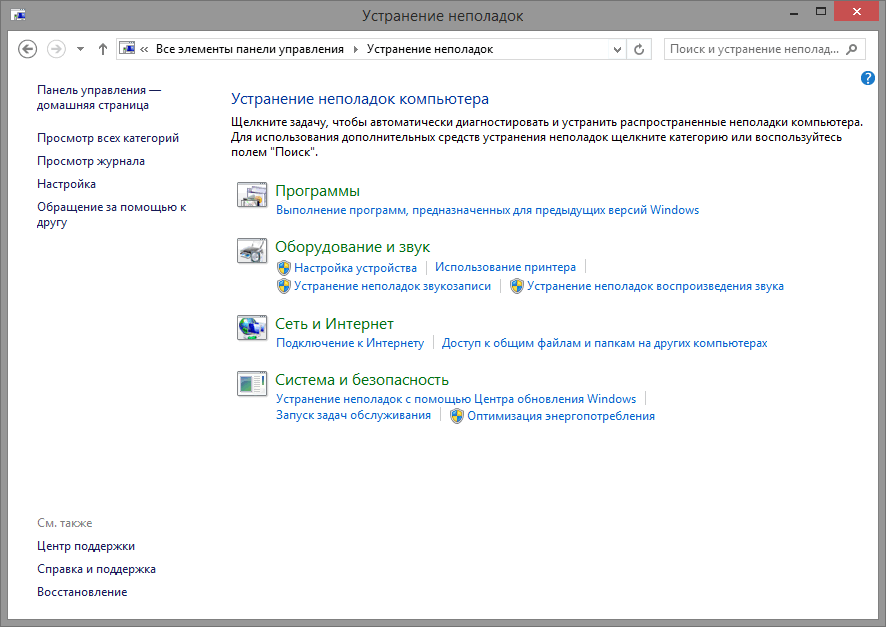The image size is (886, 627).
Task: Refresh the page using the refresh button
Action: pyautogui.click(x=640, y=49)
